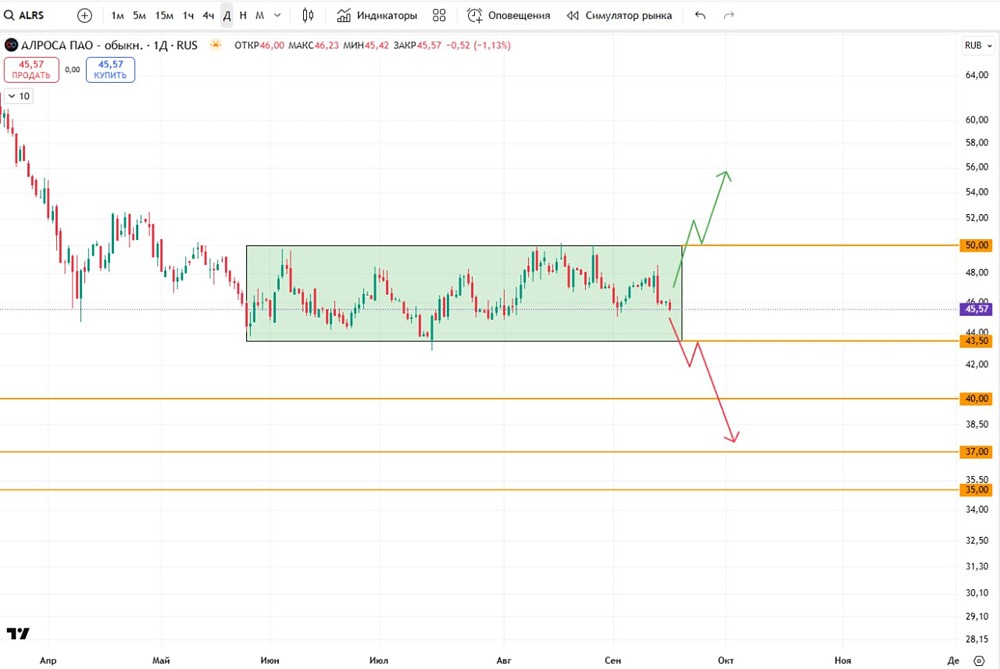The width and height of the screenshot is (1000, 669).
Task: Expand the timeframe dropdown chevron
Action: tap(277, 15)
